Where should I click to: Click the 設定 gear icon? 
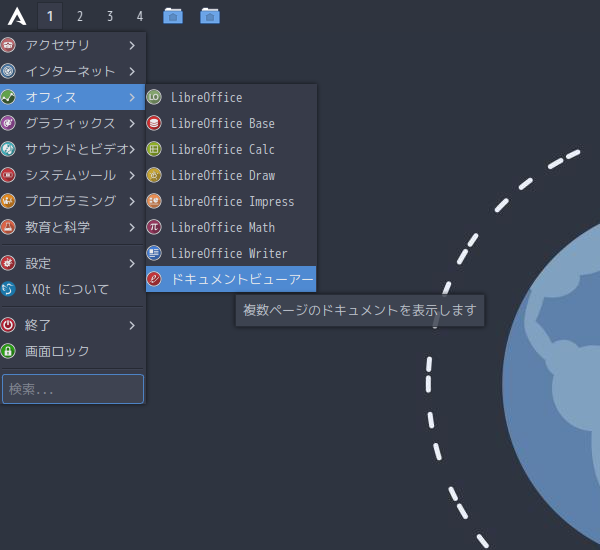click(8, 263)
